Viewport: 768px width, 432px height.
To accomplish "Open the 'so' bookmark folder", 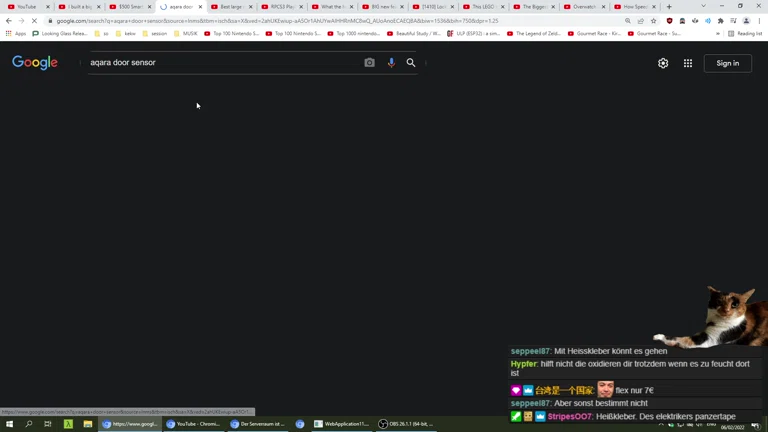I will [x=102, y=34].
